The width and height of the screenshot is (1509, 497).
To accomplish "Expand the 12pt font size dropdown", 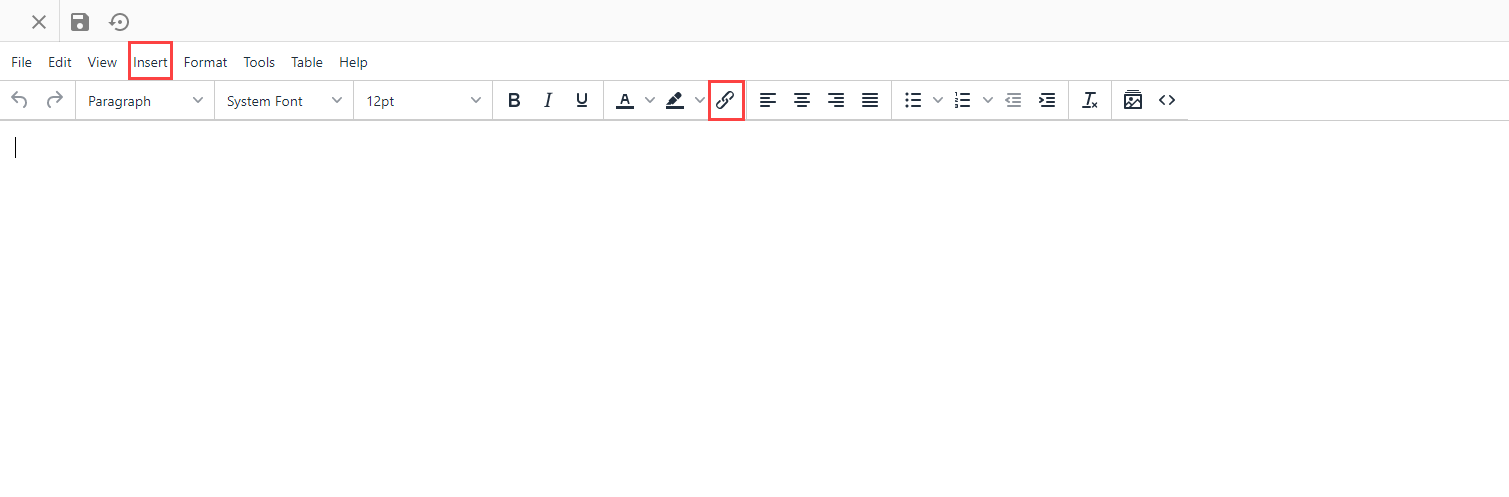I will point(423,101).
